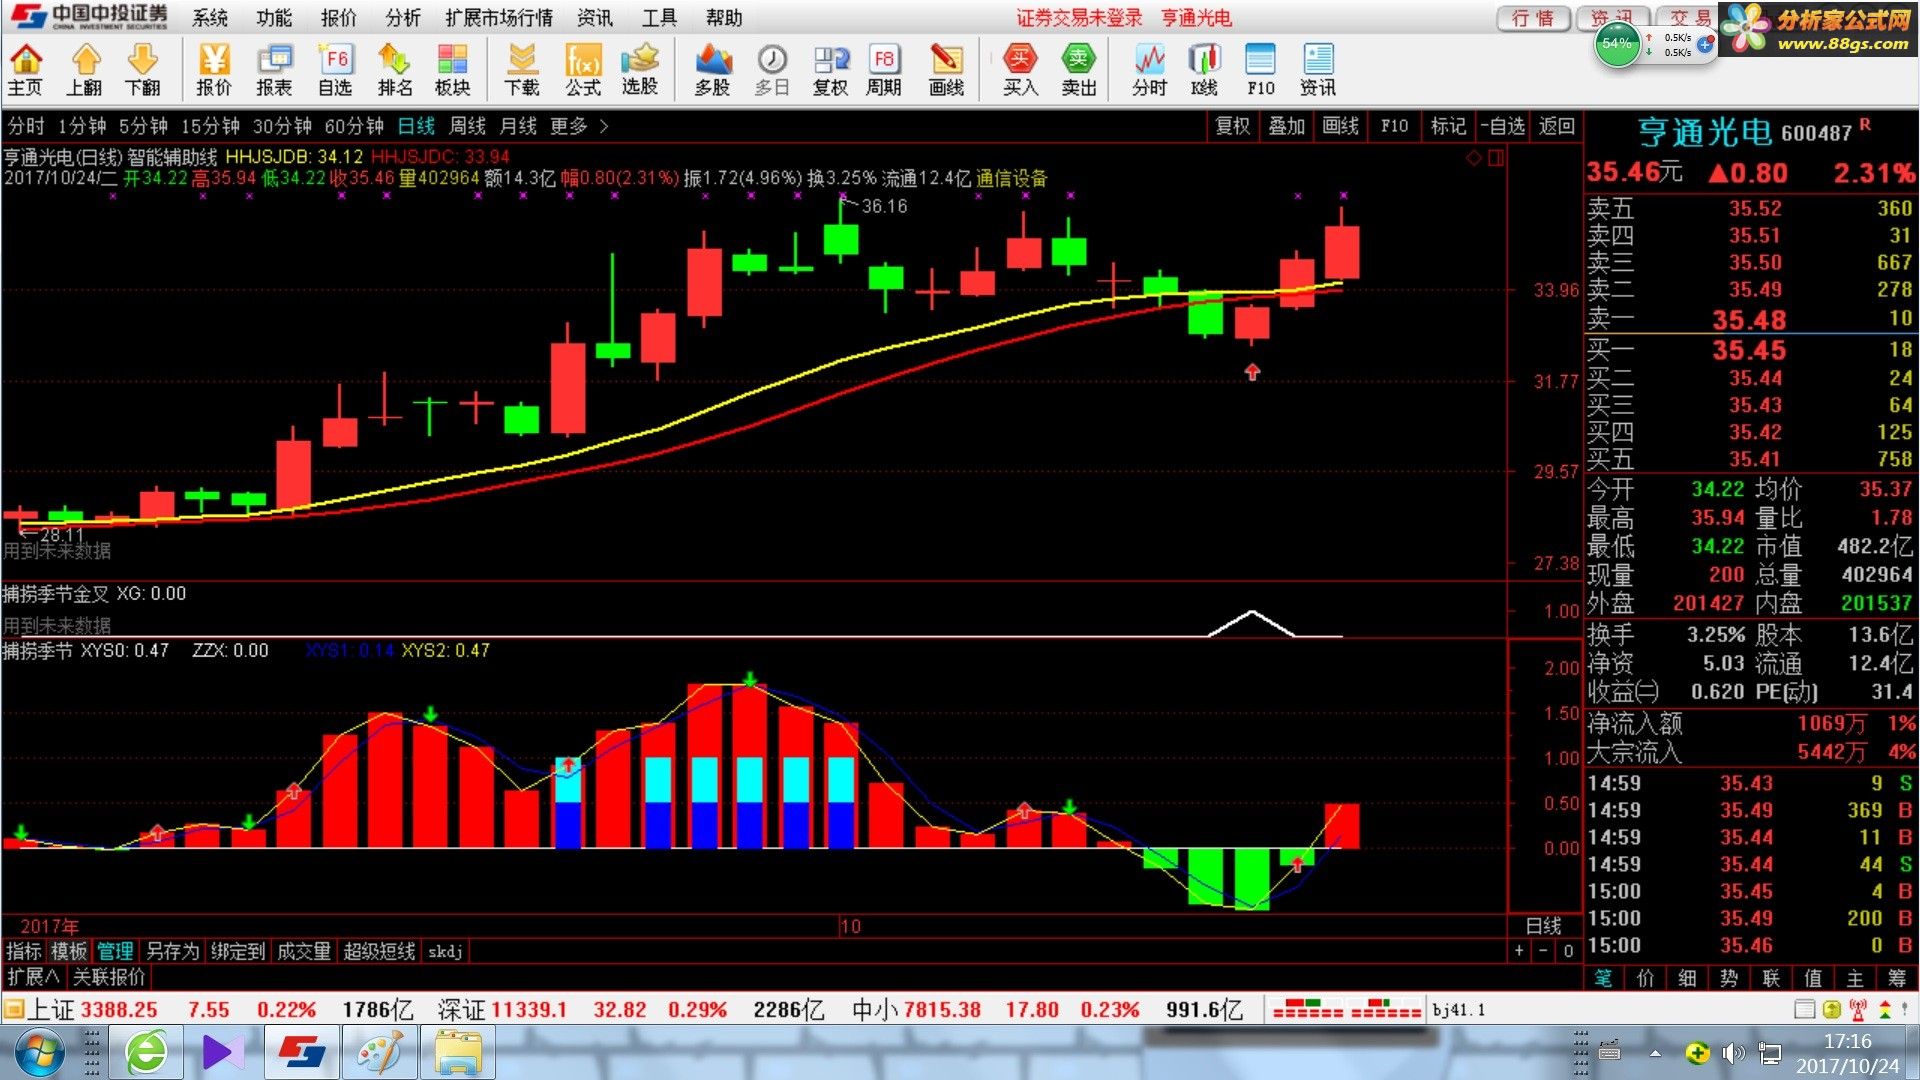Open 功能 menu
This screenshot has width=1920, height=1080.
point(274,18)
